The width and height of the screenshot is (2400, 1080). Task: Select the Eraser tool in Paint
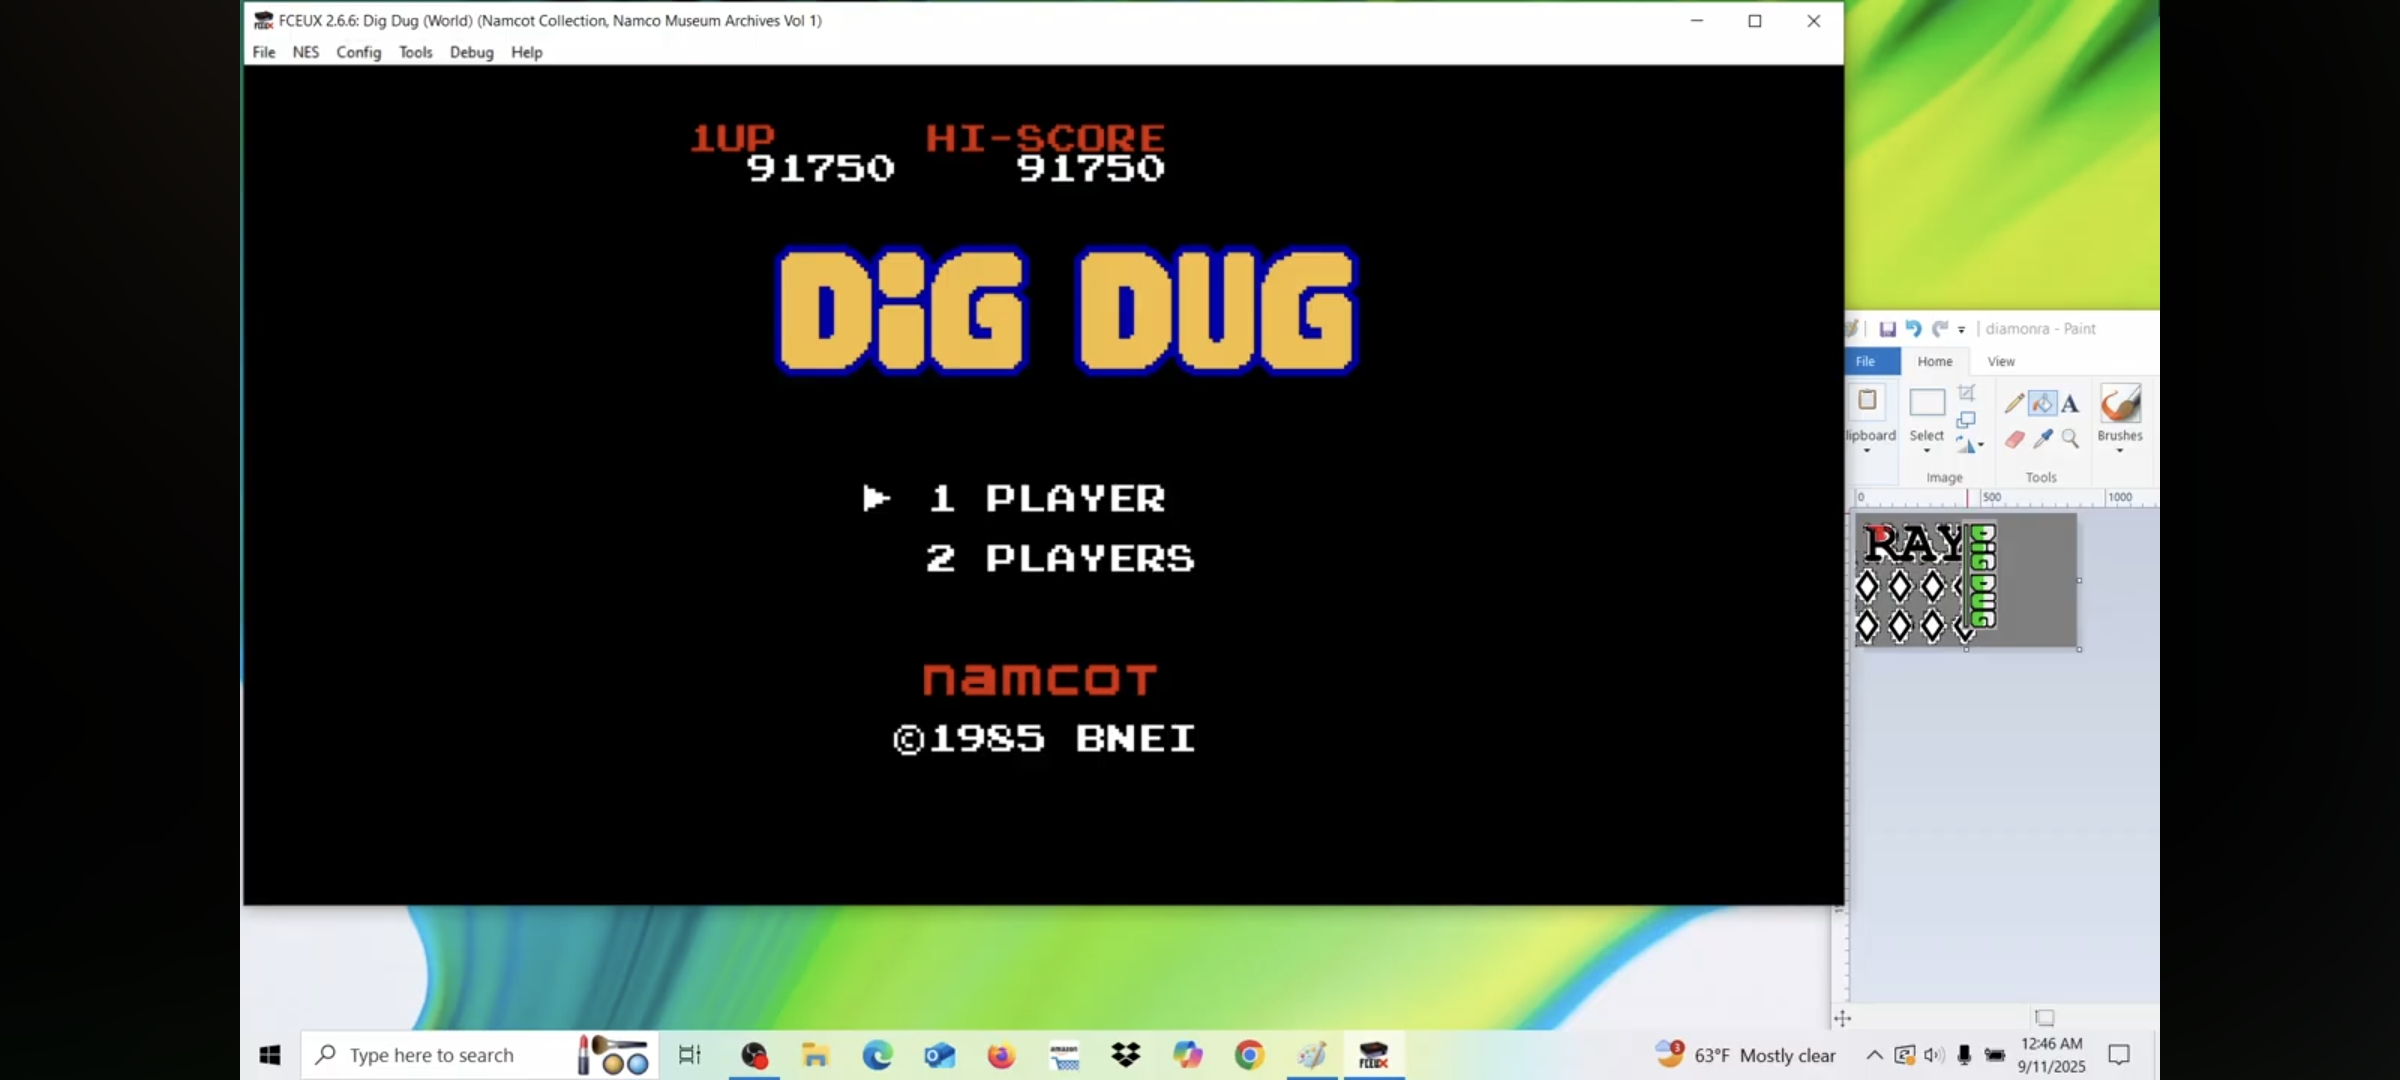click(x=2014, y=439)
